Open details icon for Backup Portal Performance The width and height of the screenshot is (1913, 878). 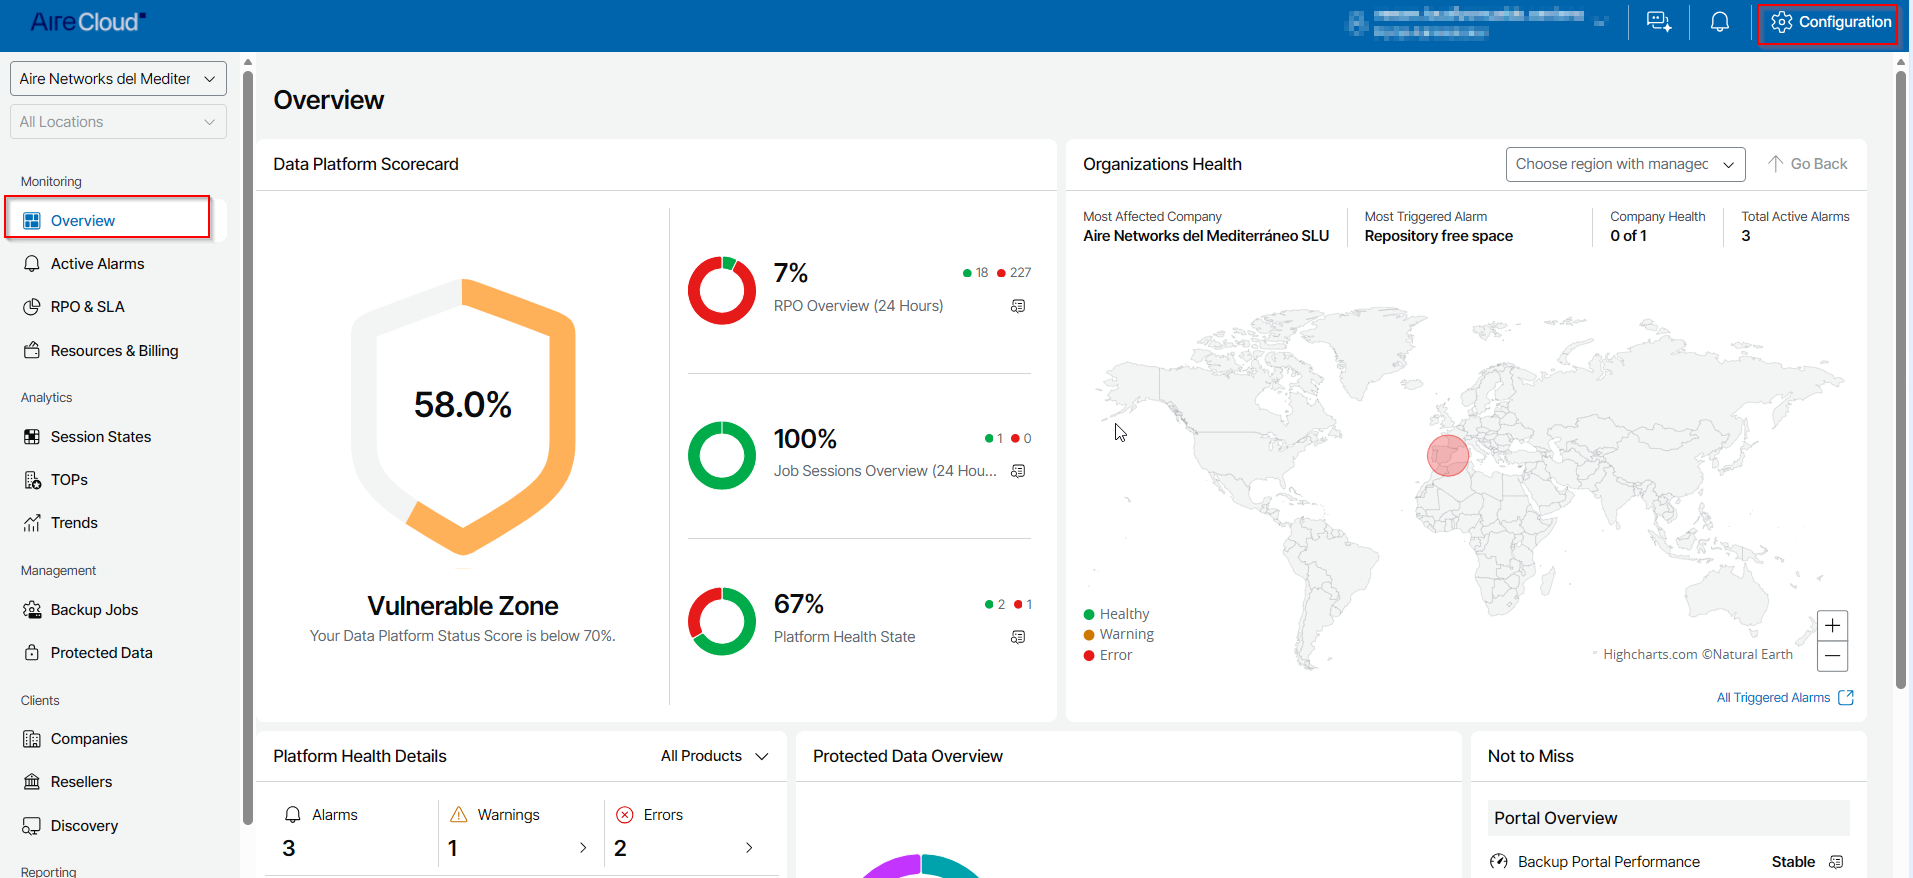(x=1836, y=862)
